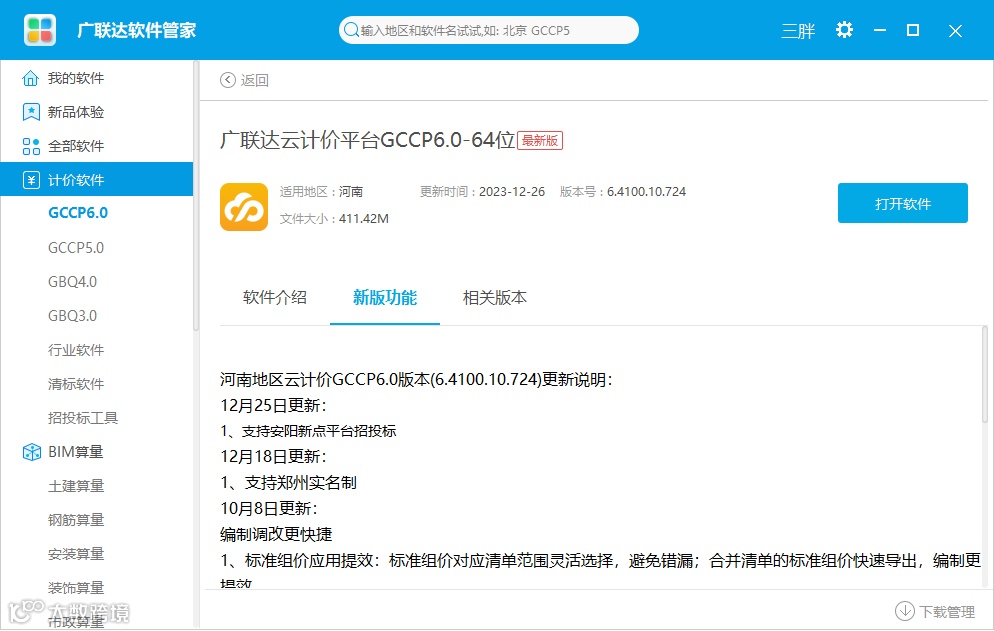
Task: Select 计价软件 category in sidebar
Action: pyautogui.click(x=96, y=179)
